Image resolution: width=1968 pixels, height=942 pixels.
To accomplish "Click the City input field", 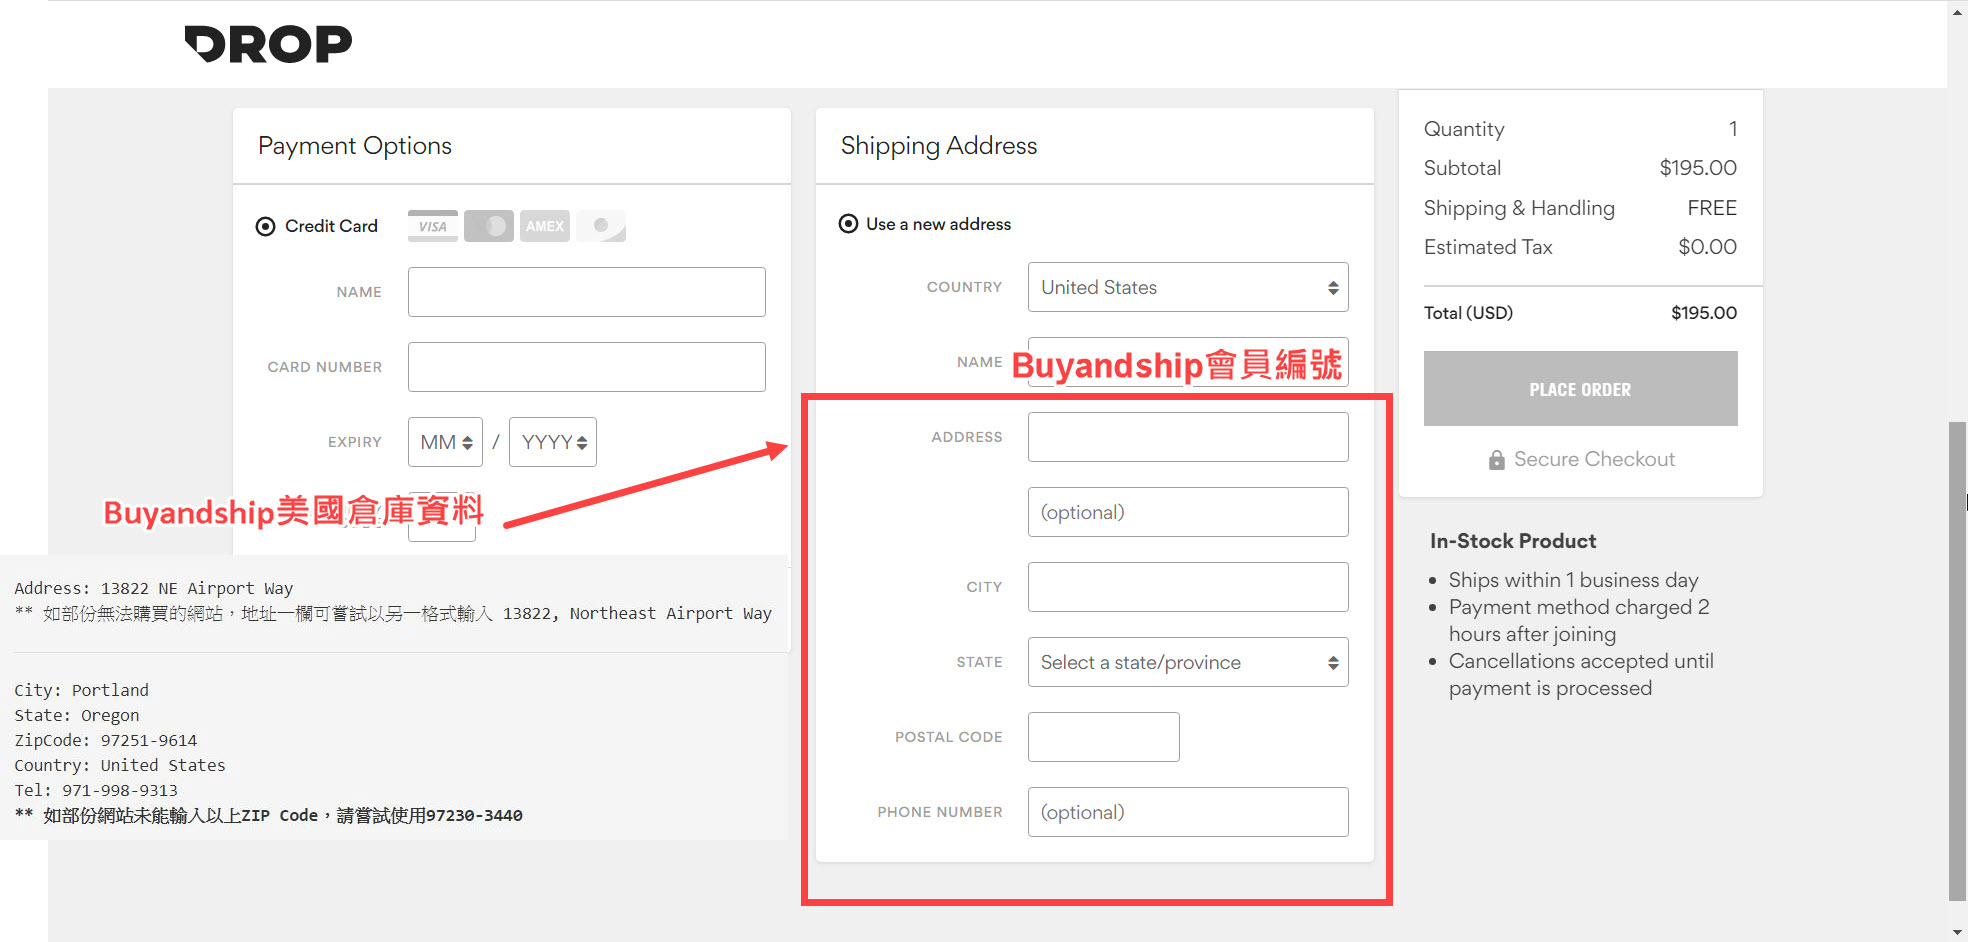I will (x=1187, y=587).
